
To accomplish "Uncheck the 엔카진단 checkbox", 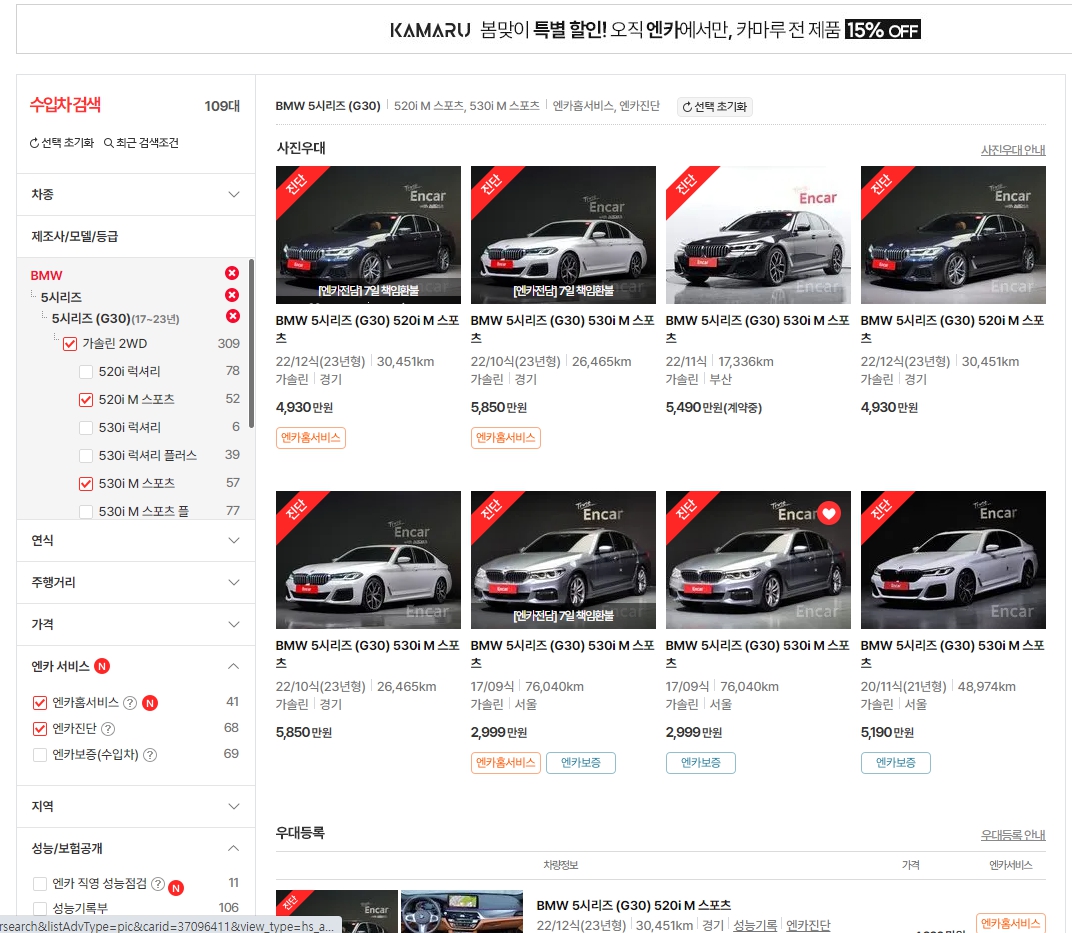I will pos(40,729).
